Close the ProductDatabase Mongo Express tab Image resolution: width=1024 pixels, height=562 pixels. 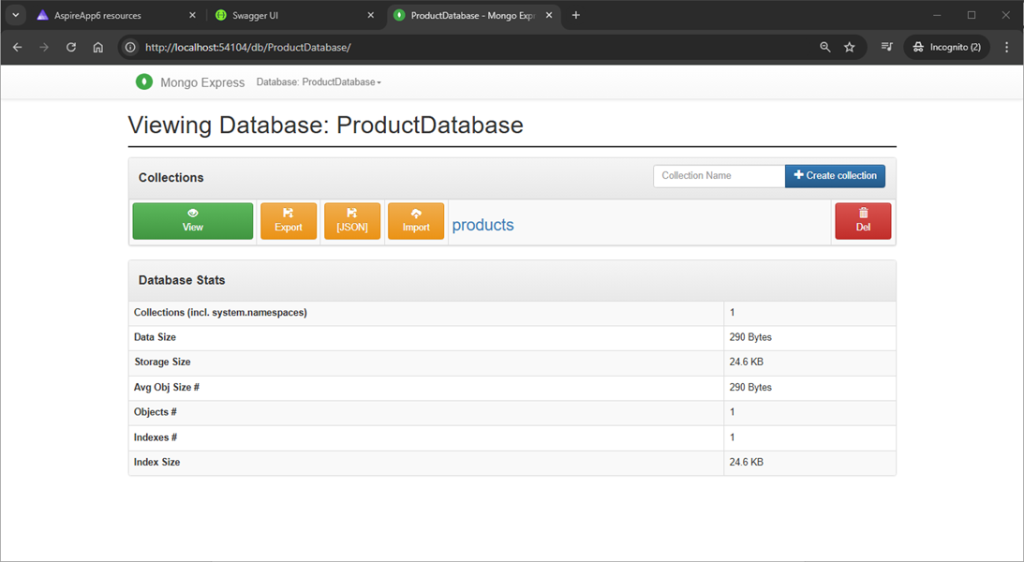pyautogui.click(x=549, y=15)
